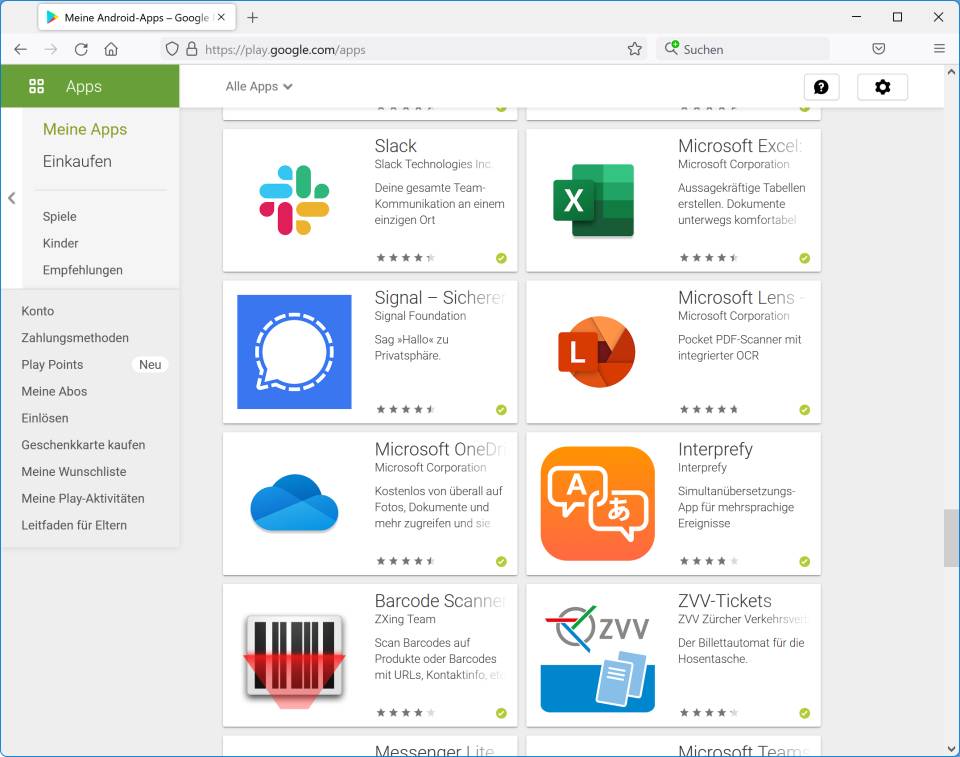This screenshot has width=960, height=757.
Task: Go to Einkaufen in sidebar
Action: (x=77, y=161)
